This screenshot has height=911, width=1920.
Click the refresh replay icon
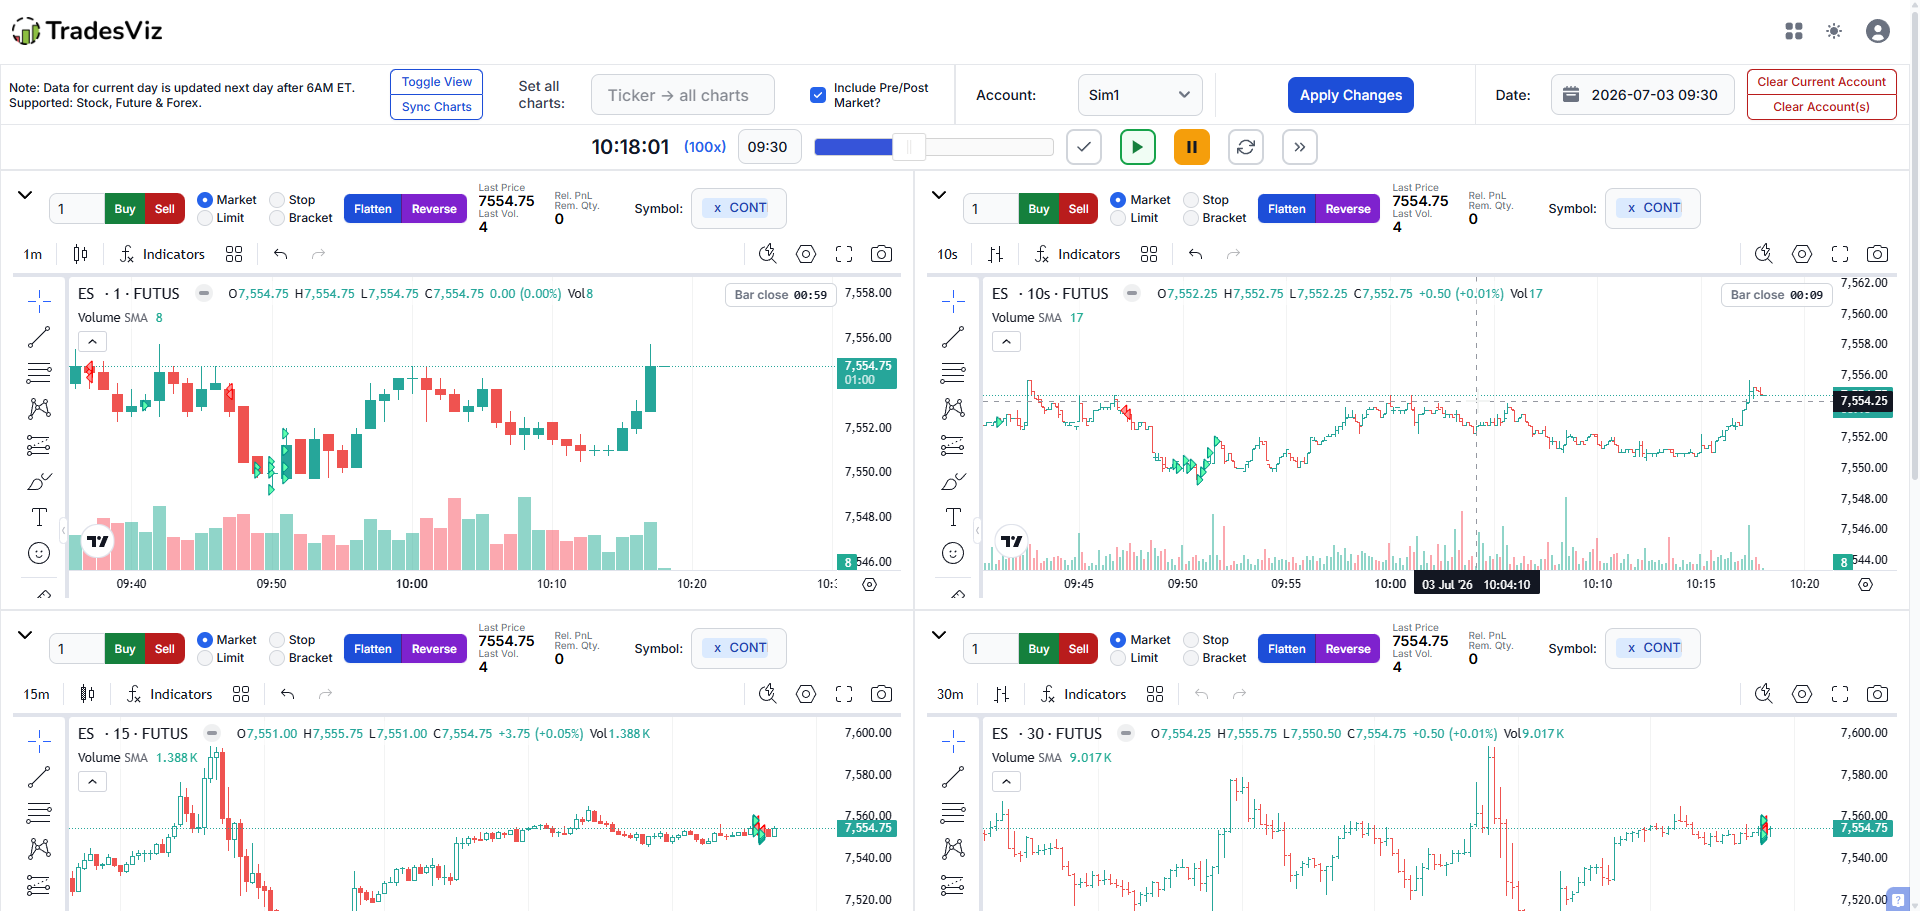[x=1245, y=147]
